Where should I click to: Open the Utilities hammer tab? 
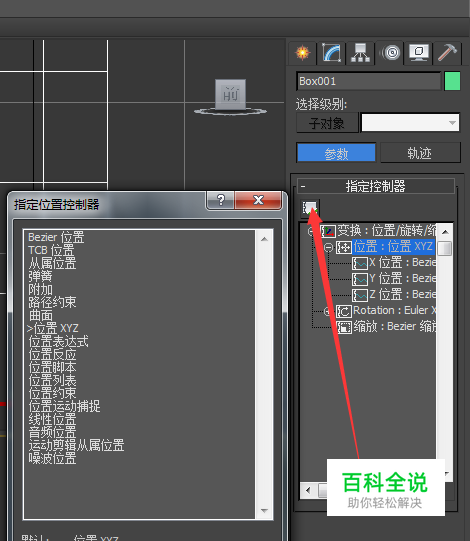point(447,53)
